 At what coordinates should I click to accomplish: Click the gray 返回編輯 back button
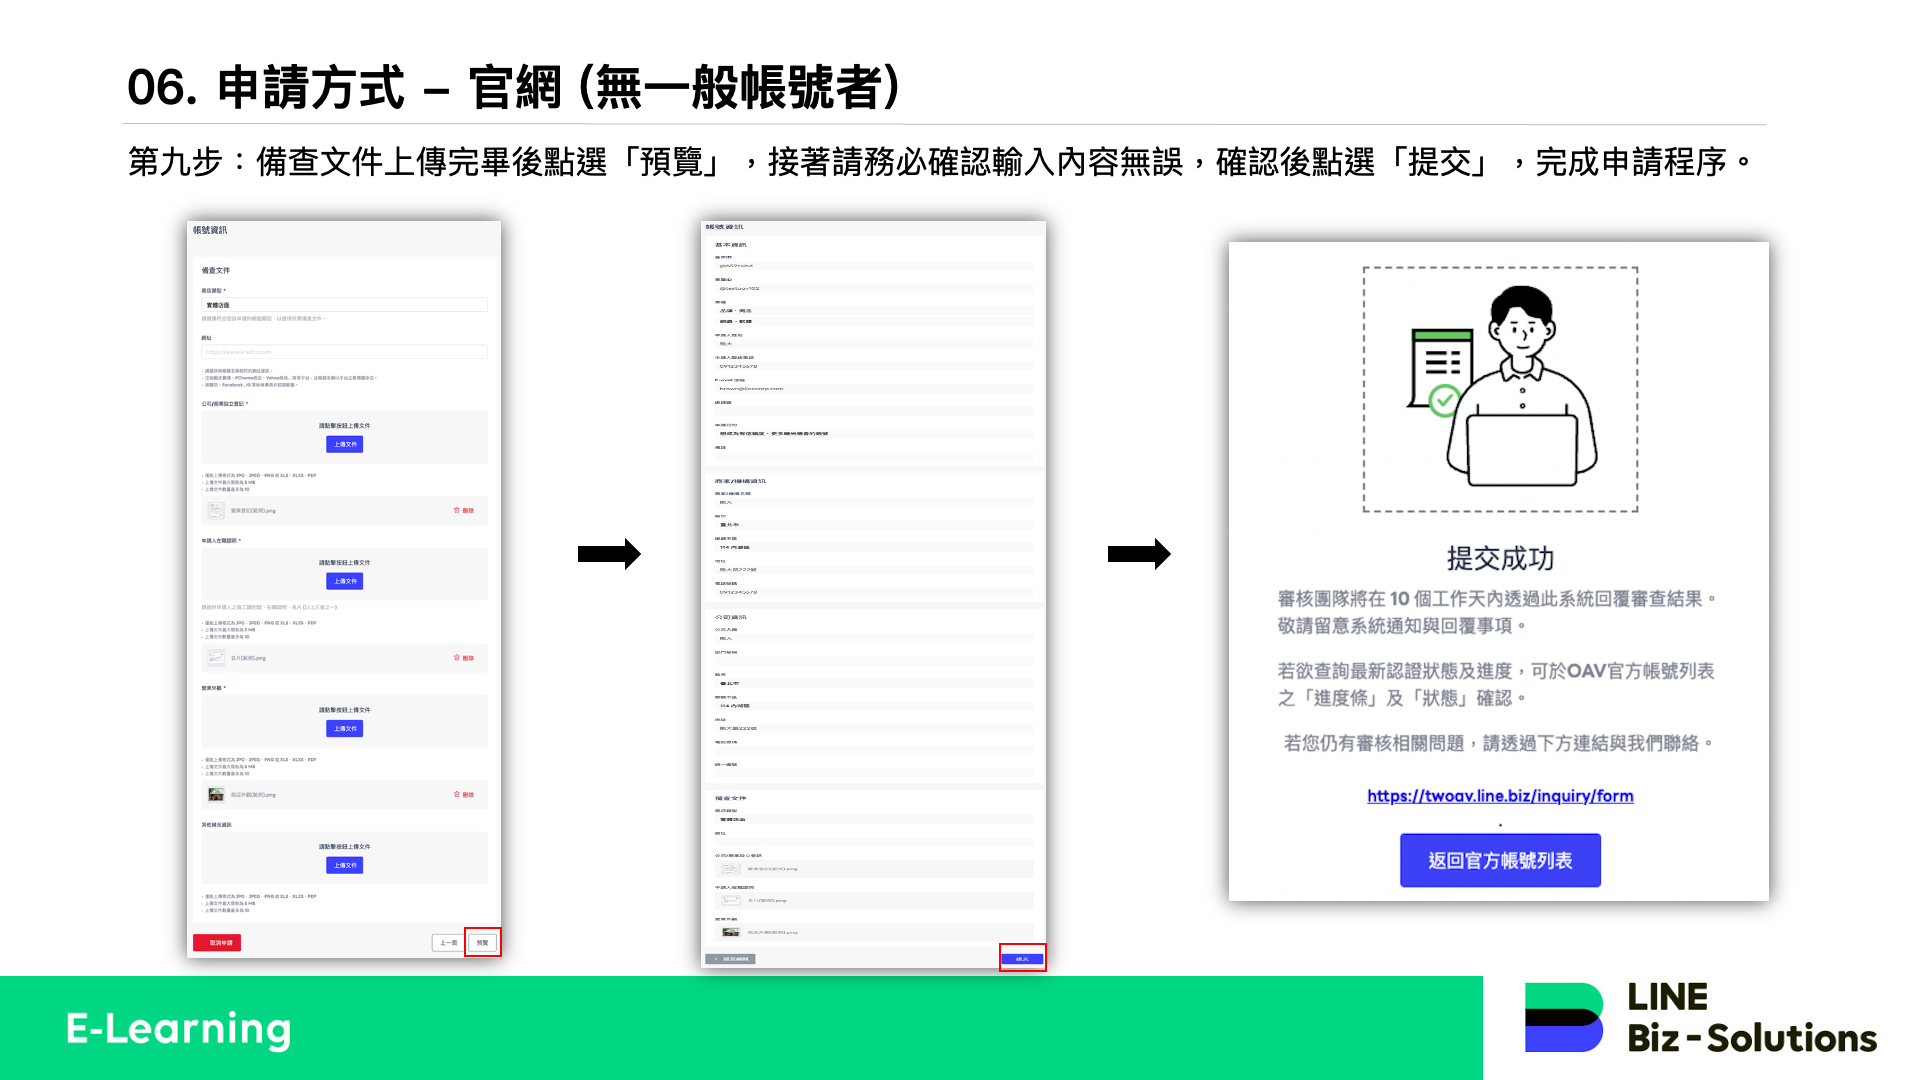[x=731, y=959]
